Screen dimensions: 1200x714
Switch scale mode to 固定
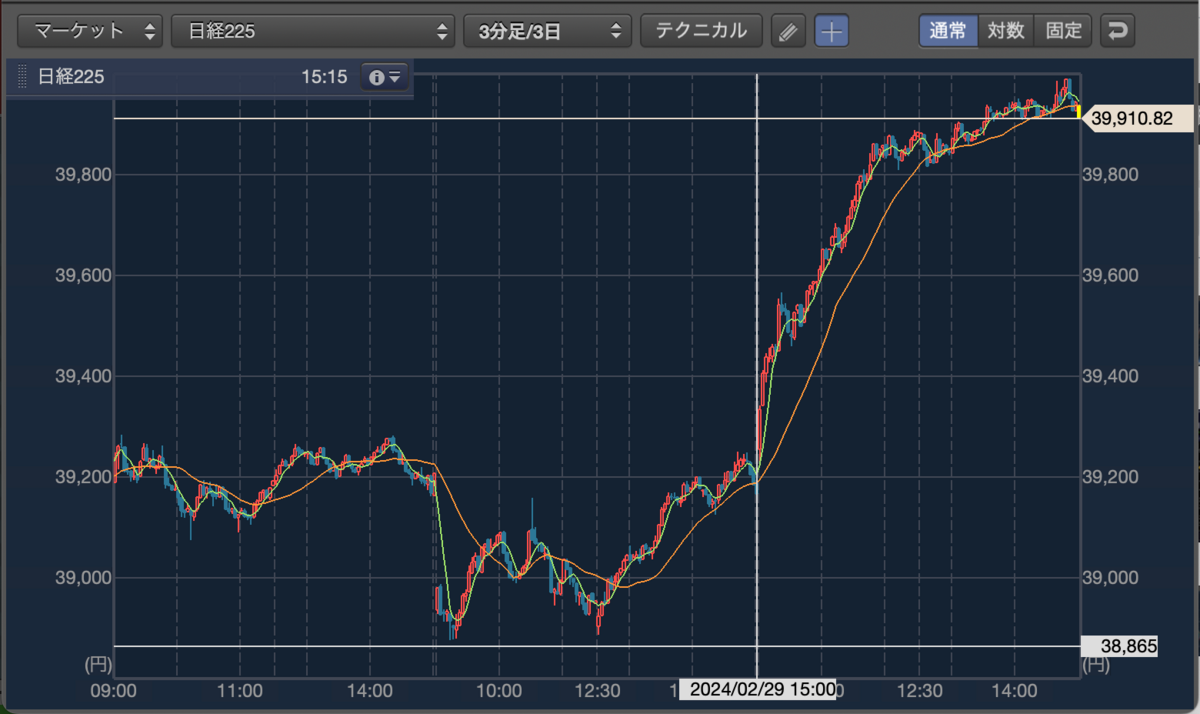click(x=1063, y=31)
